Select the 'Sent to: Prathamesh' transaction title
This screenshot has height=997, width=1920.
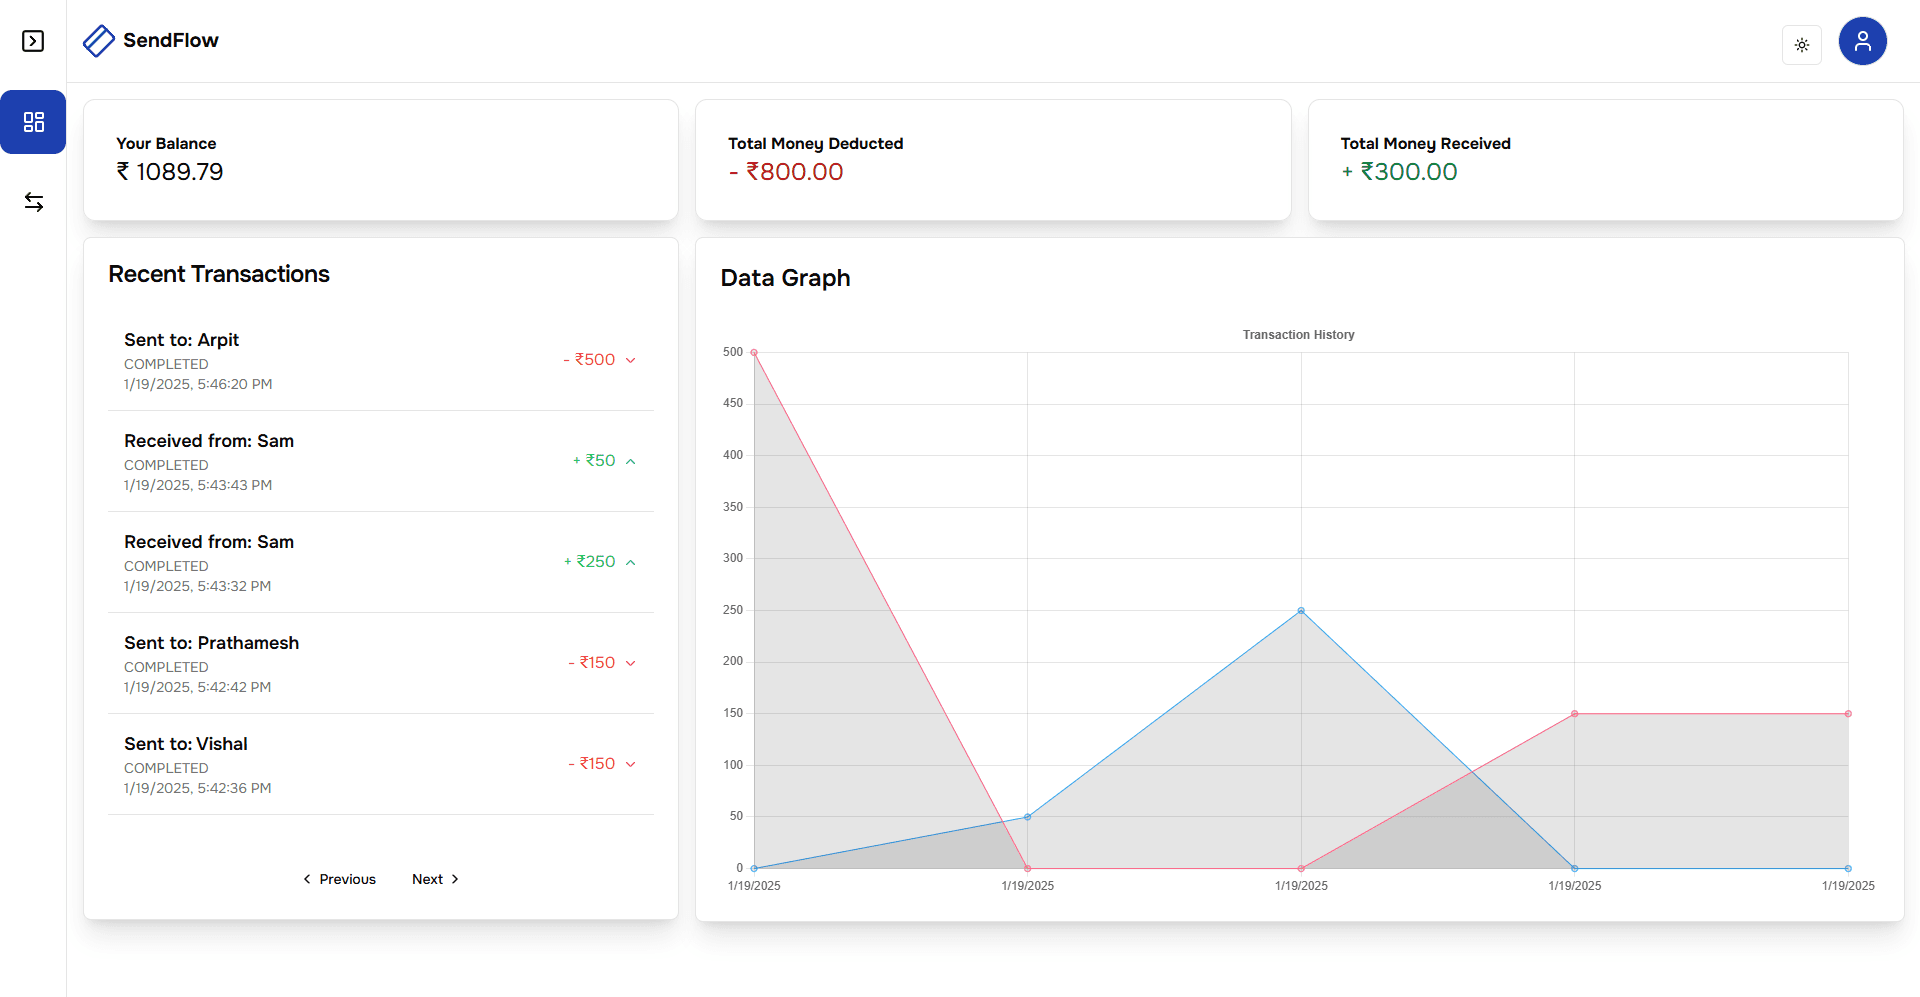click(211, 643)
